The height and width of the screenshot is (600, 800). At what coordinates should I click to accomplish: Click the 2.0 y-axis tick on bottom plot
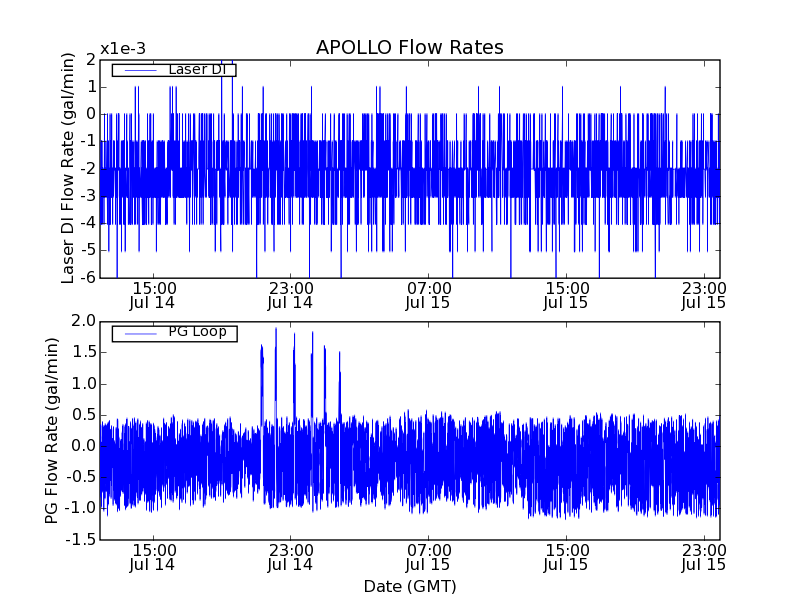point(83,321)
